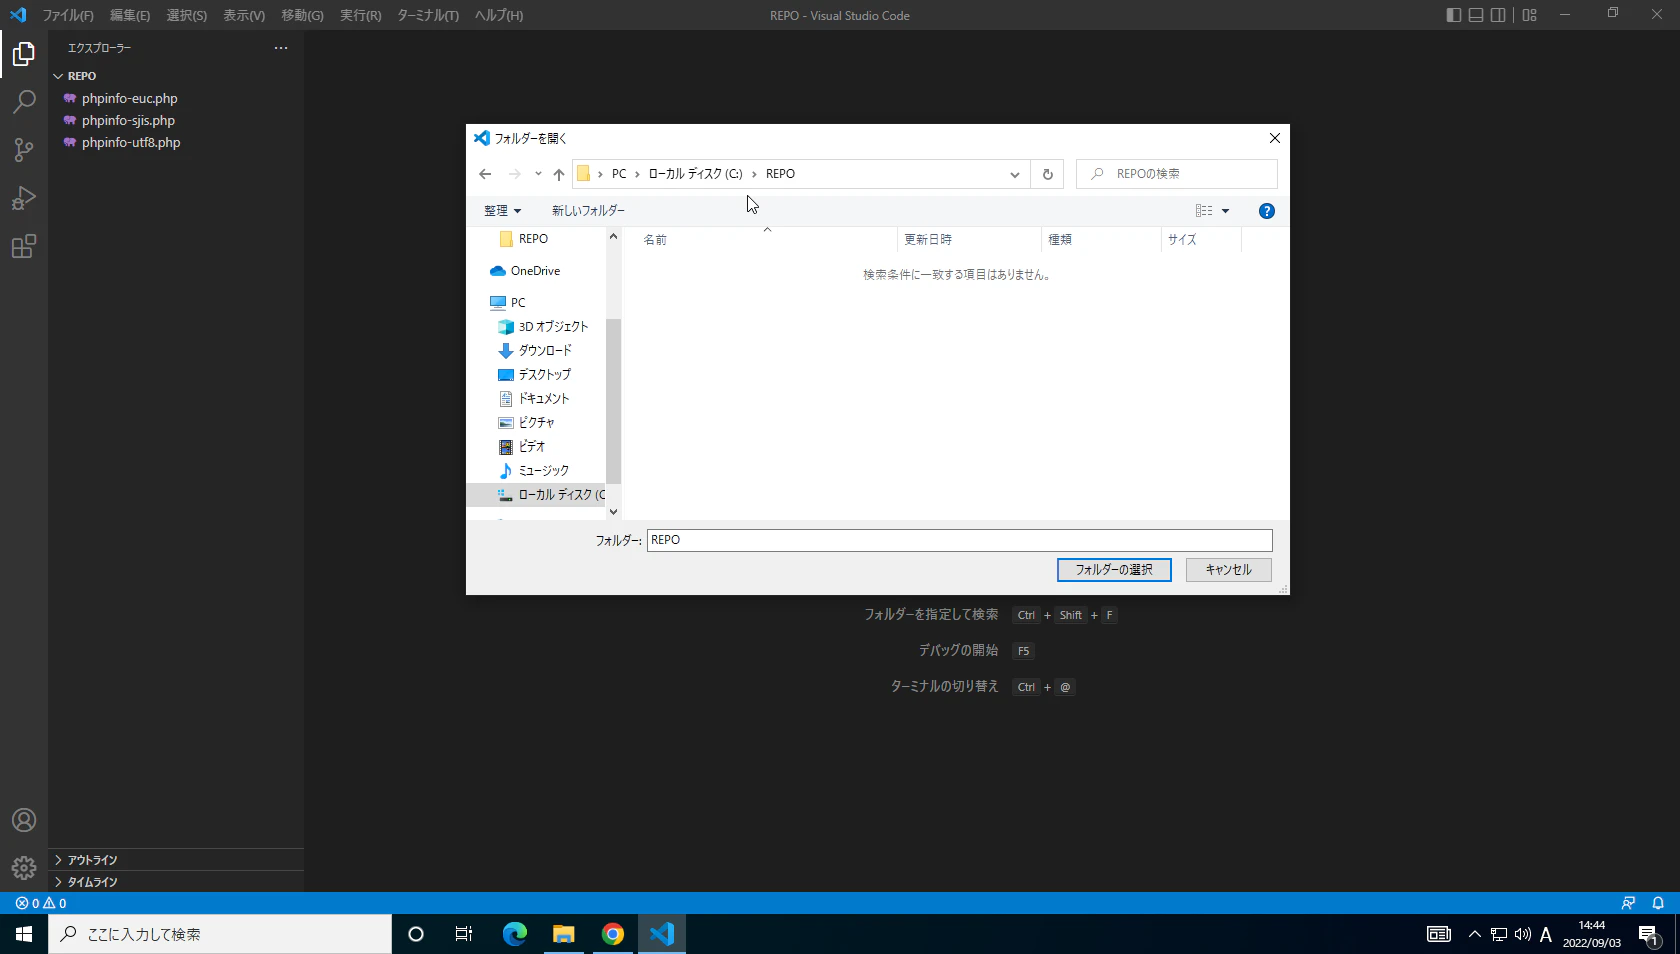Go up one folder level in the dialog
This screenshot has height=954, width=1680.
point(559,174)
